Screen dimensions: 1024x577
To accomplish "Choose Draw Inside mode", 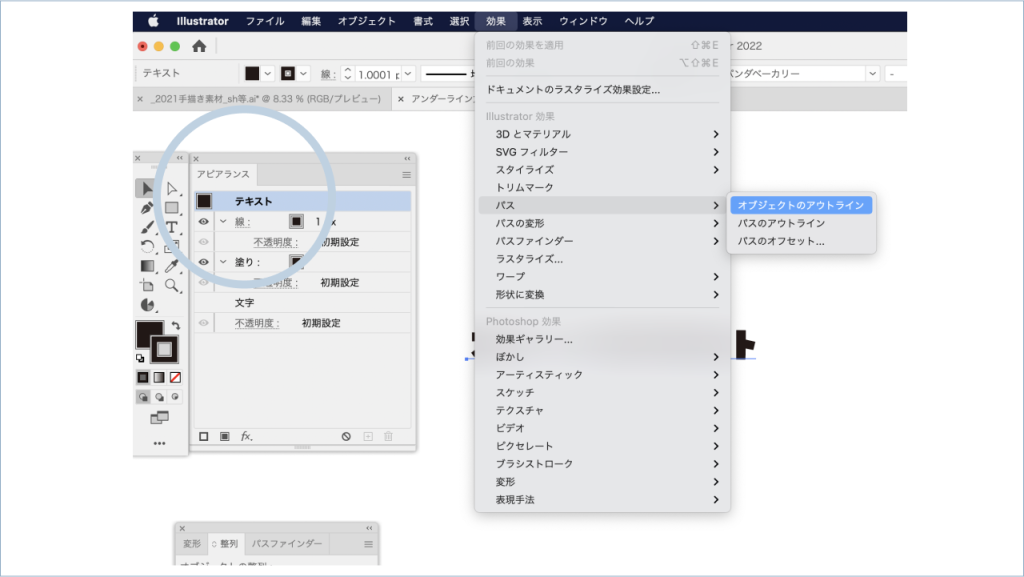I will tap(175, 397).
